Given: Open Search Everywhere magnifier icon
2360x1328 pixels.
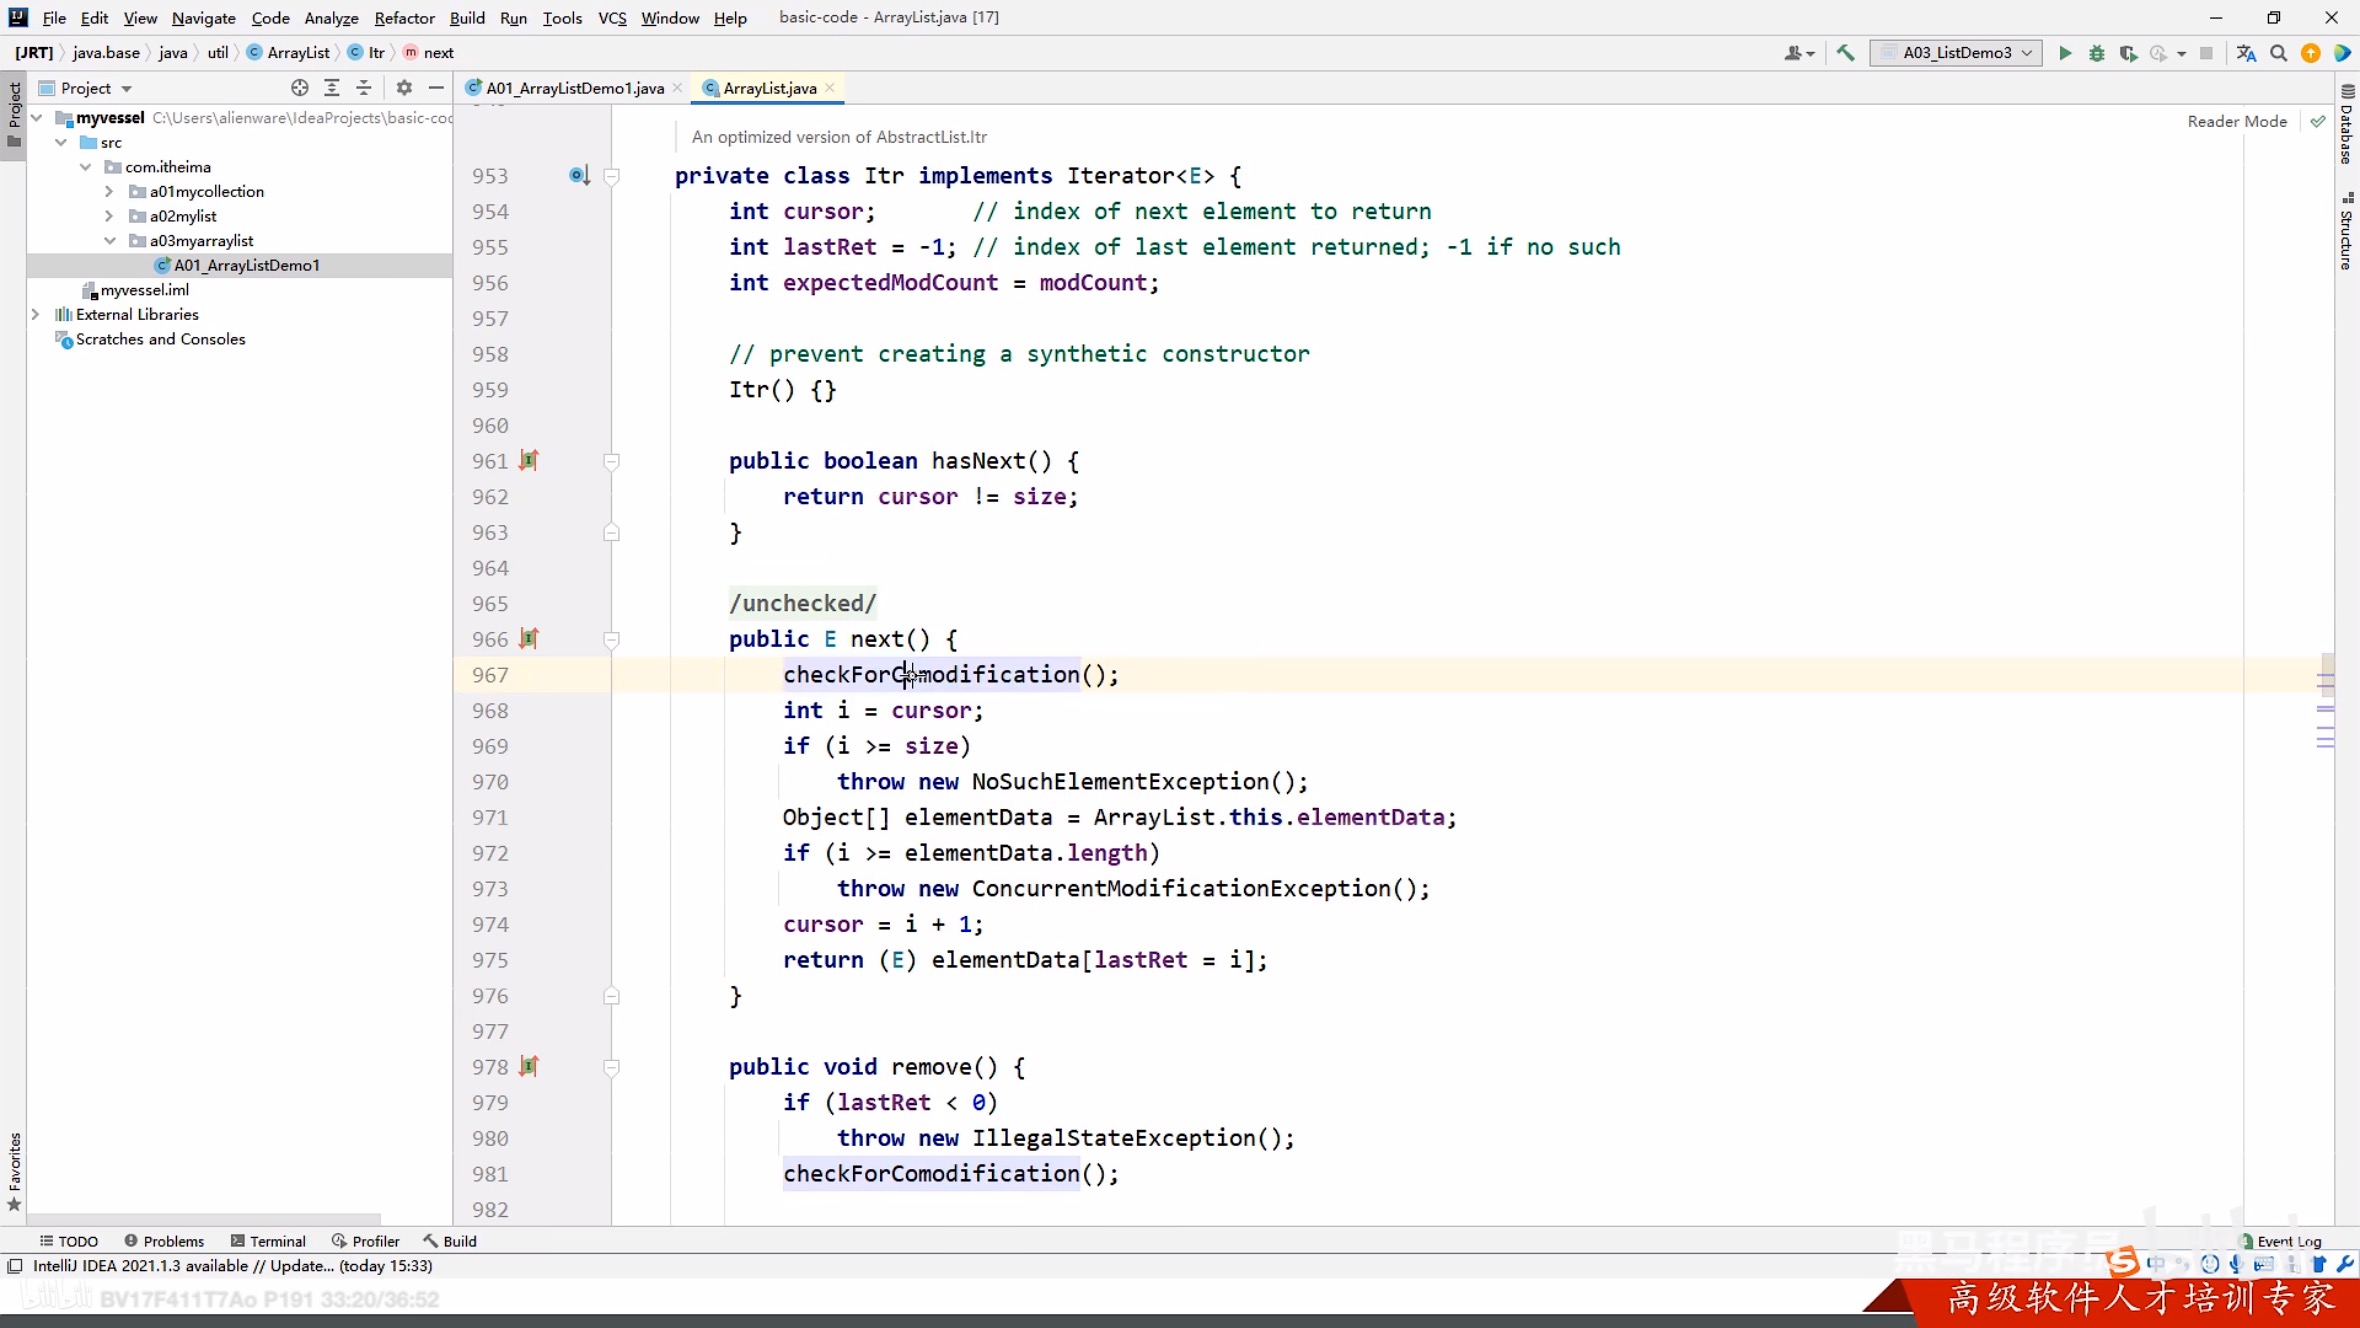Looking at the screenshot, I should pos(2279,53).
